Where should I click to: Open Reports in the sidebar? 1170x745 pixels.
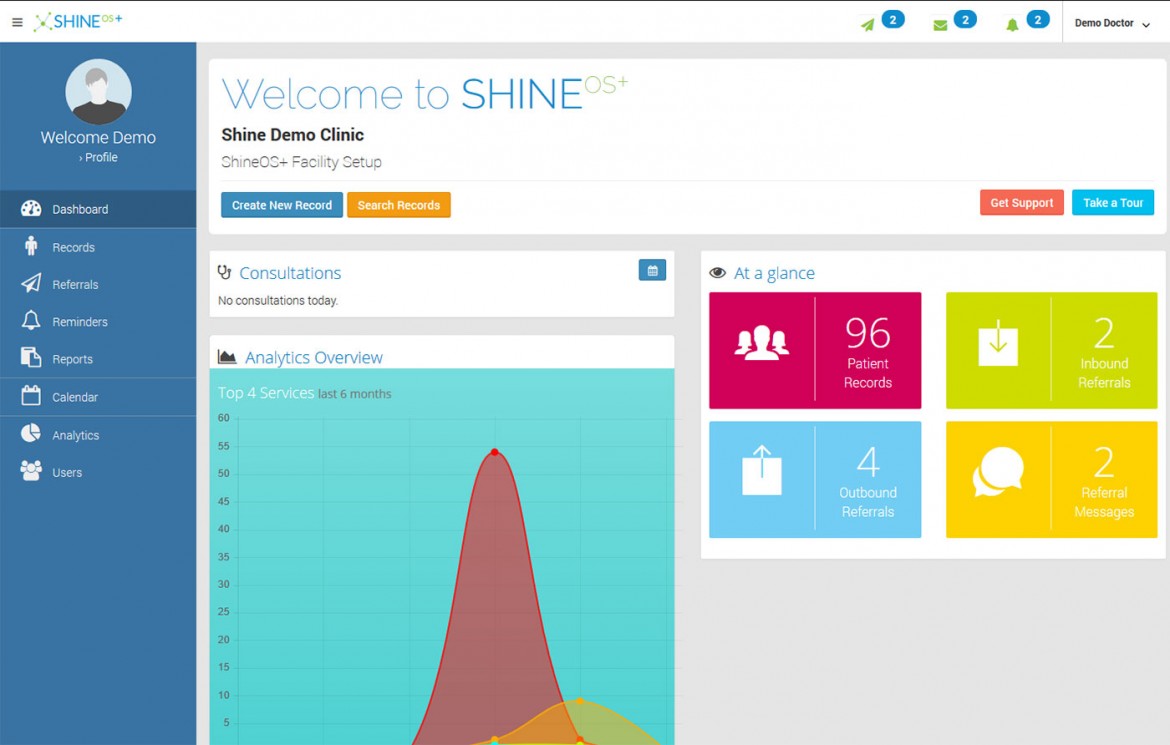point(98,359)
